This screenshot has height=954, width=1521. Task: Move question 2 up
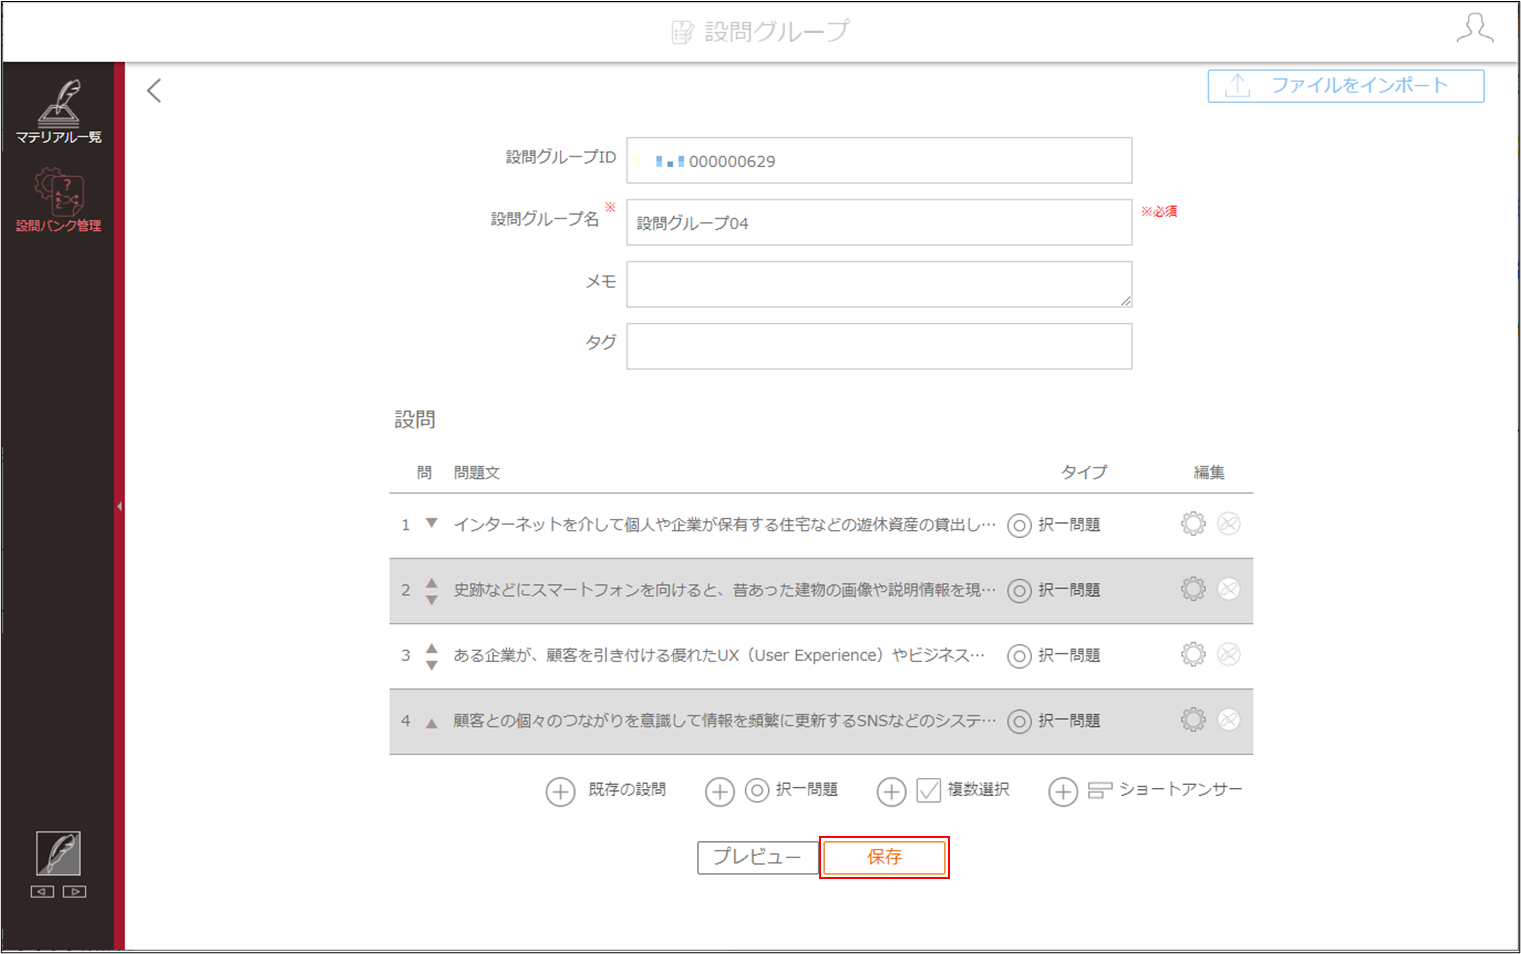(x=432, y=582)
